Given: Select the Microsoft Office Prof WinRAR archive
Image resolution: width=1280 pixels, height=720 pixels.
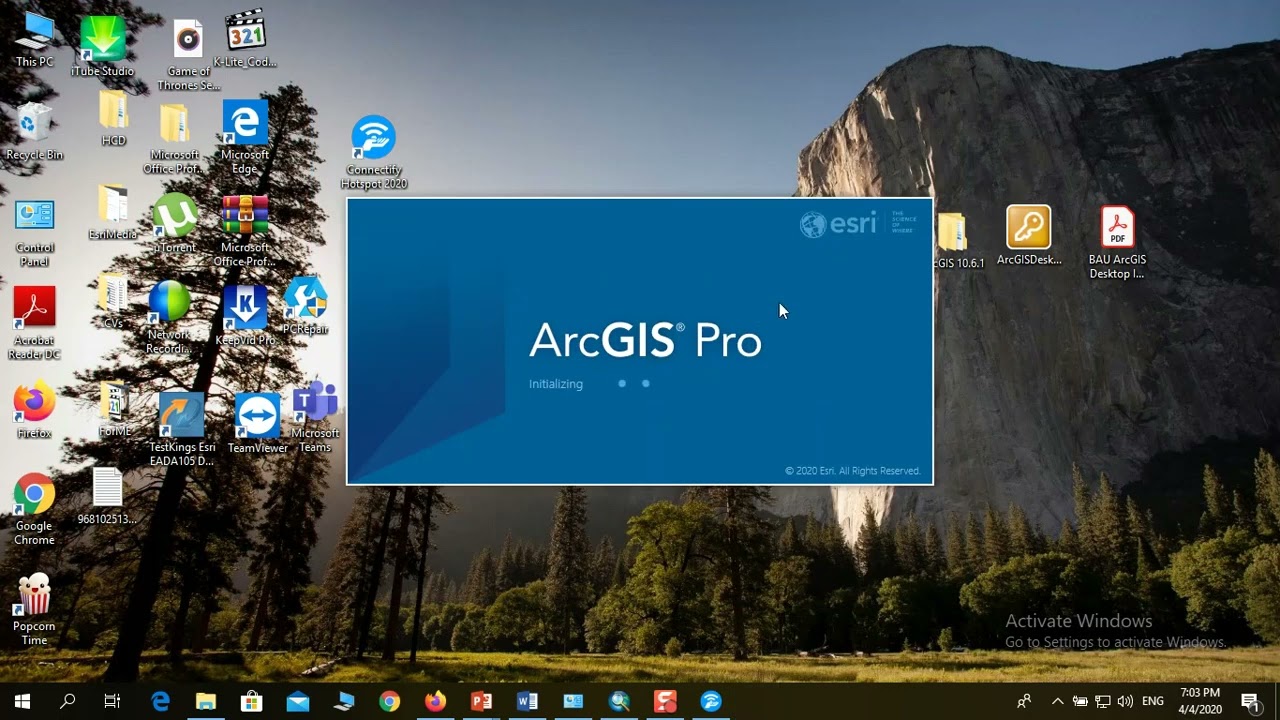Looking at the screenshot, I should pos(246,231).
